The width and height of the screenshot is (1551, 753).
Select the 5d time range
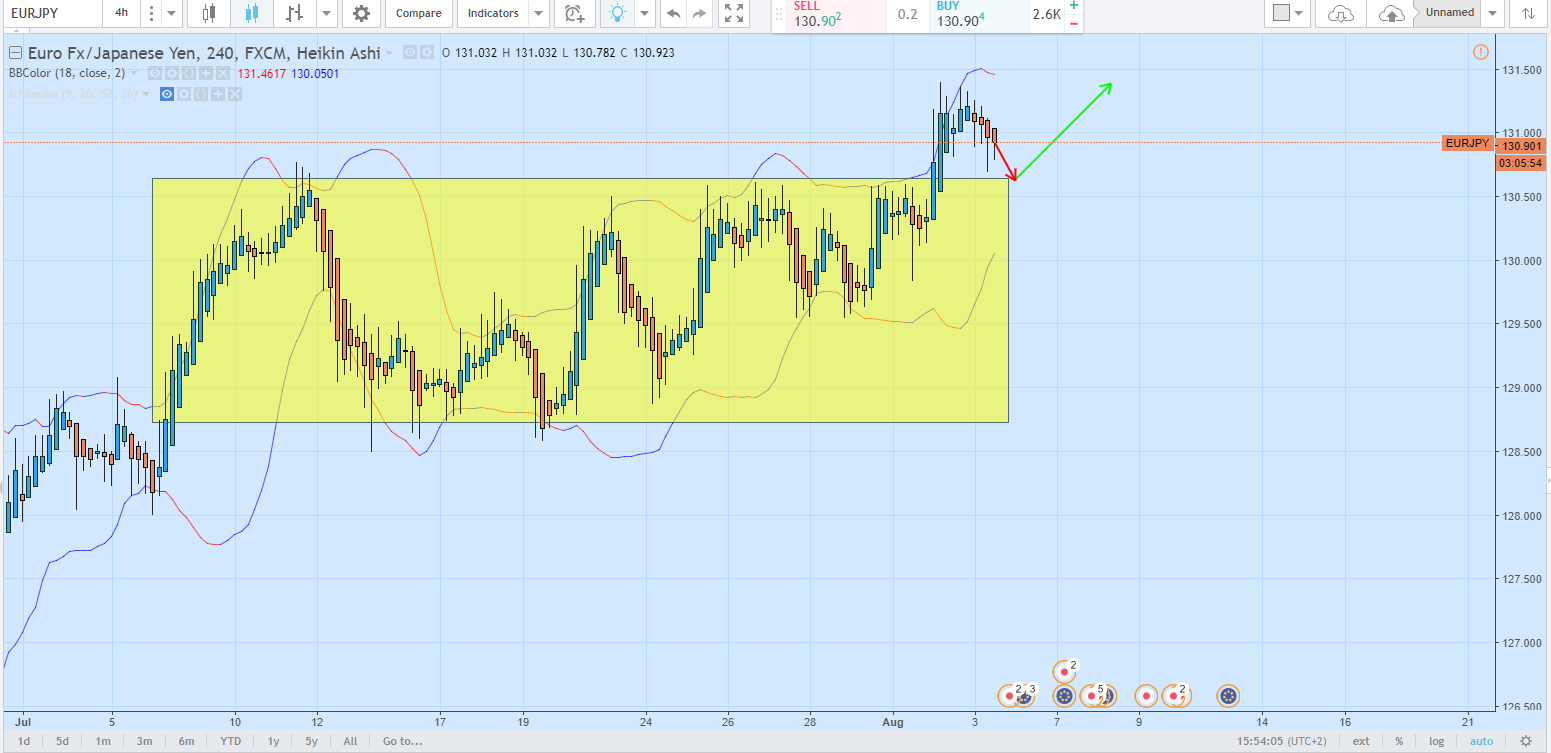[62, 741]
